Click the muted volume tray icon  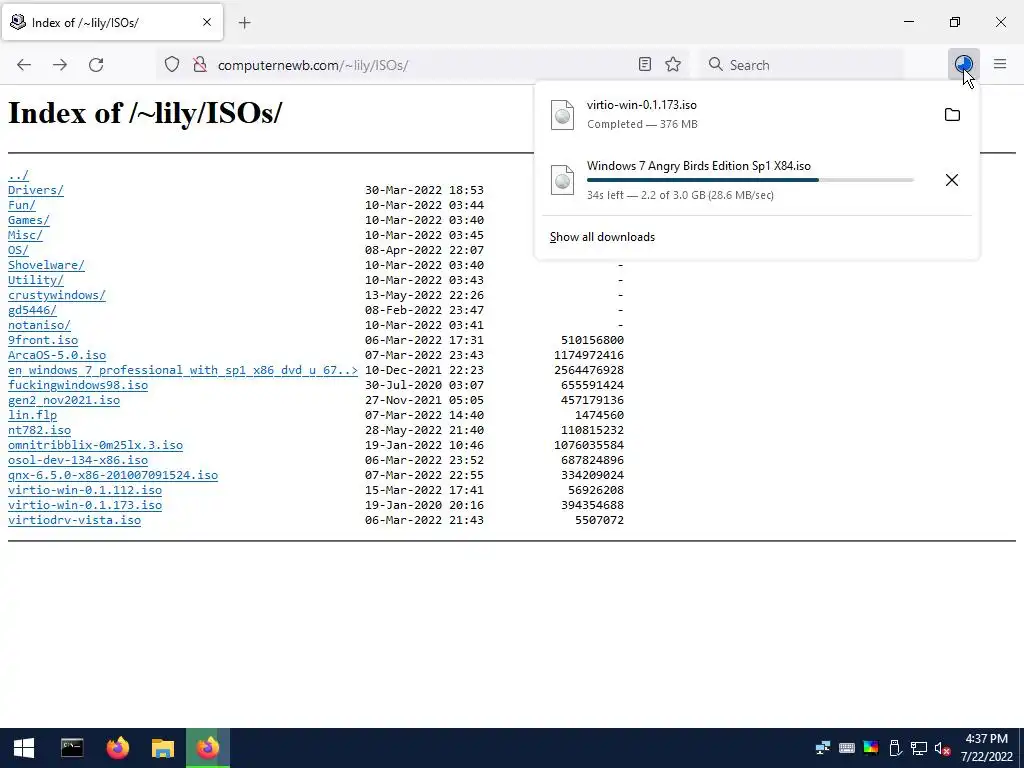click(x=942, y=748)
